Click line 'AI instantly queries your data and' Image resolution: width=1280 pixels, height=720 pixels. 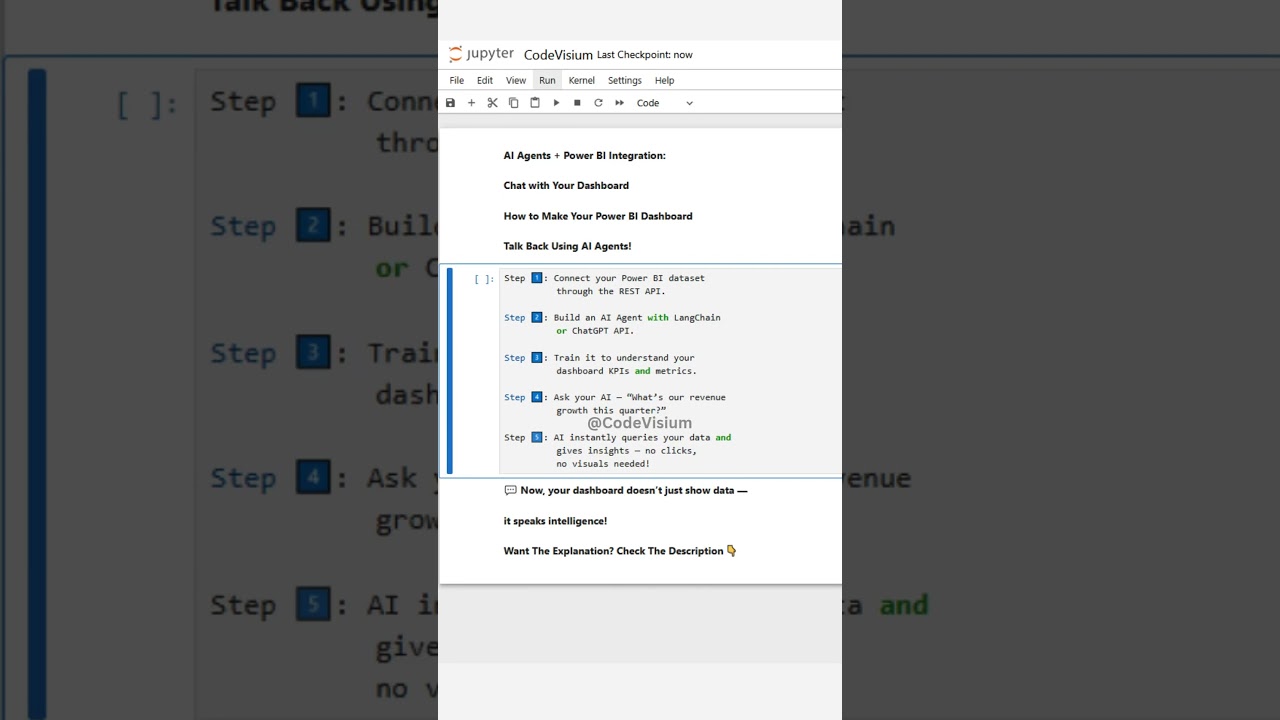point(642,438)
